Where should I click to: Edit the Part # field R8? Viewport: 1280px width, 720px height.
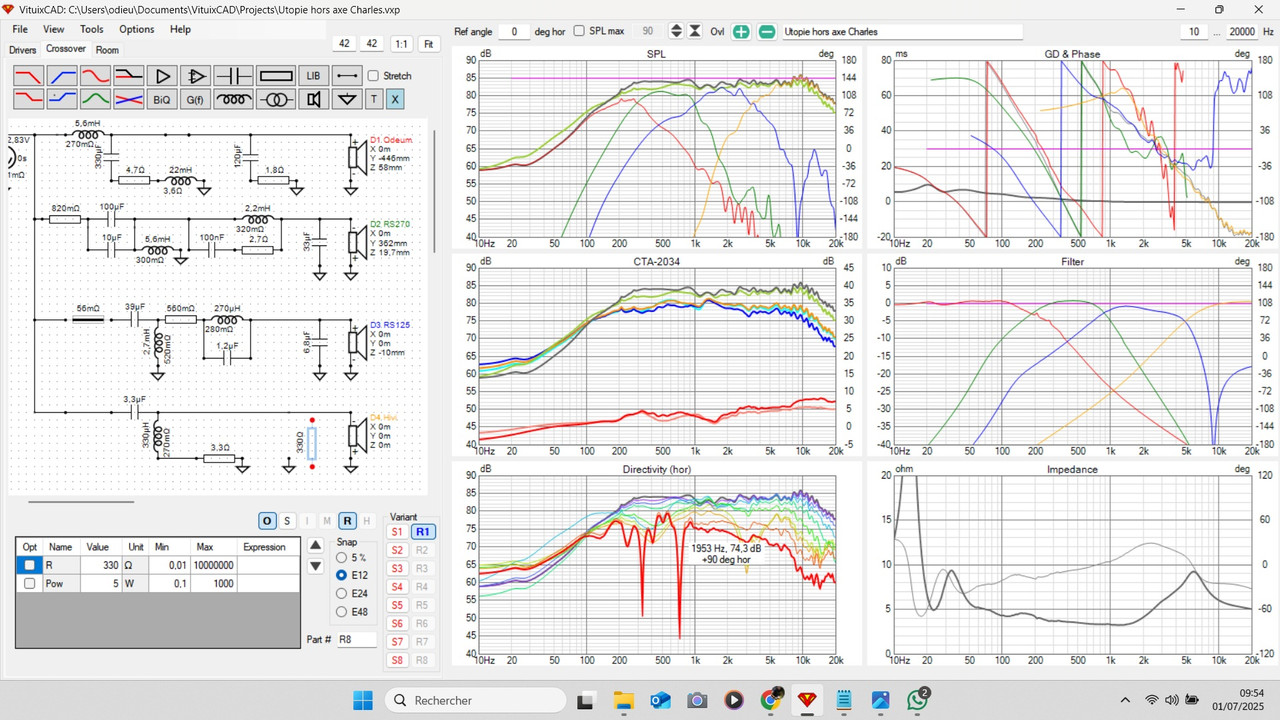357,639
